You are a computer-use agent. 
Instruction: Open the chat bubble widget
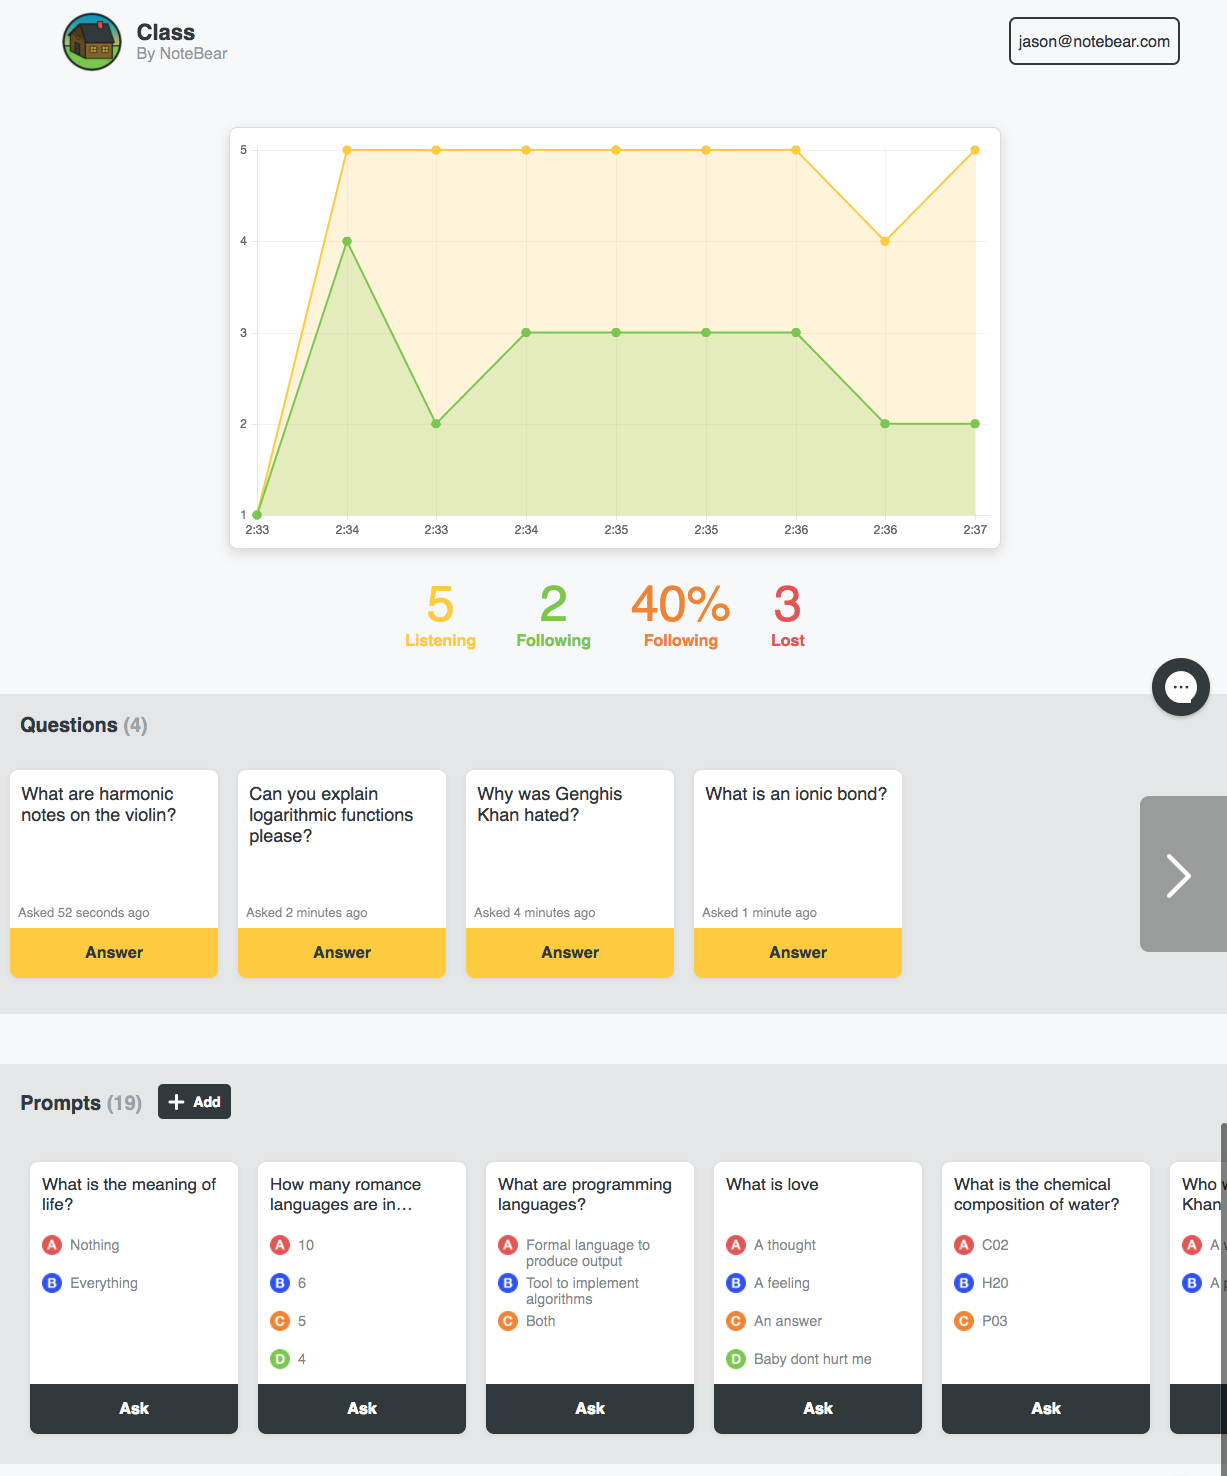coord(1181,687)
